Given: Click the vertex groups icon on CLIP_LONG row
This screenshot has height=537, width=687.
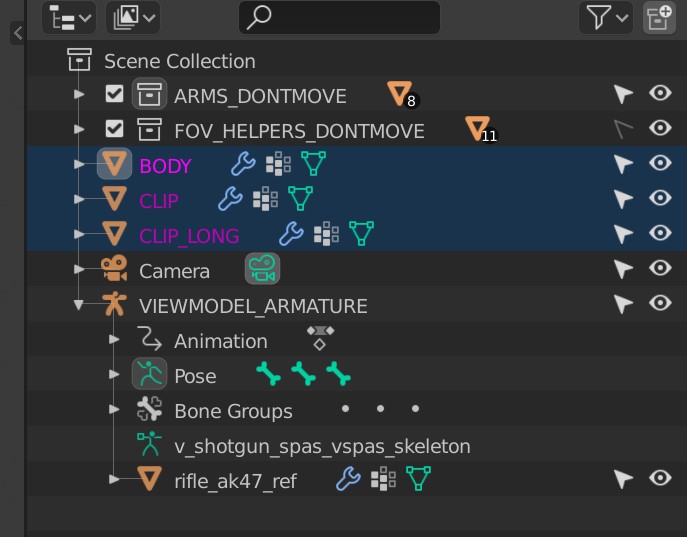Looking at the screenshot, I should point(326,235).
